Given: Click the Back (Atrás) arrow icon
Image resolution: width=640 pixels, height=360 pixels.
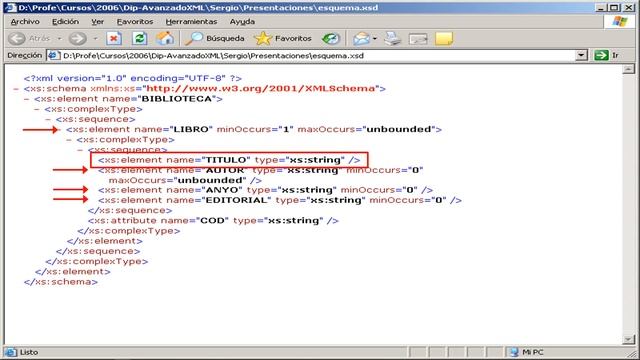Looking at the screenshot, I should coord(17,38).
